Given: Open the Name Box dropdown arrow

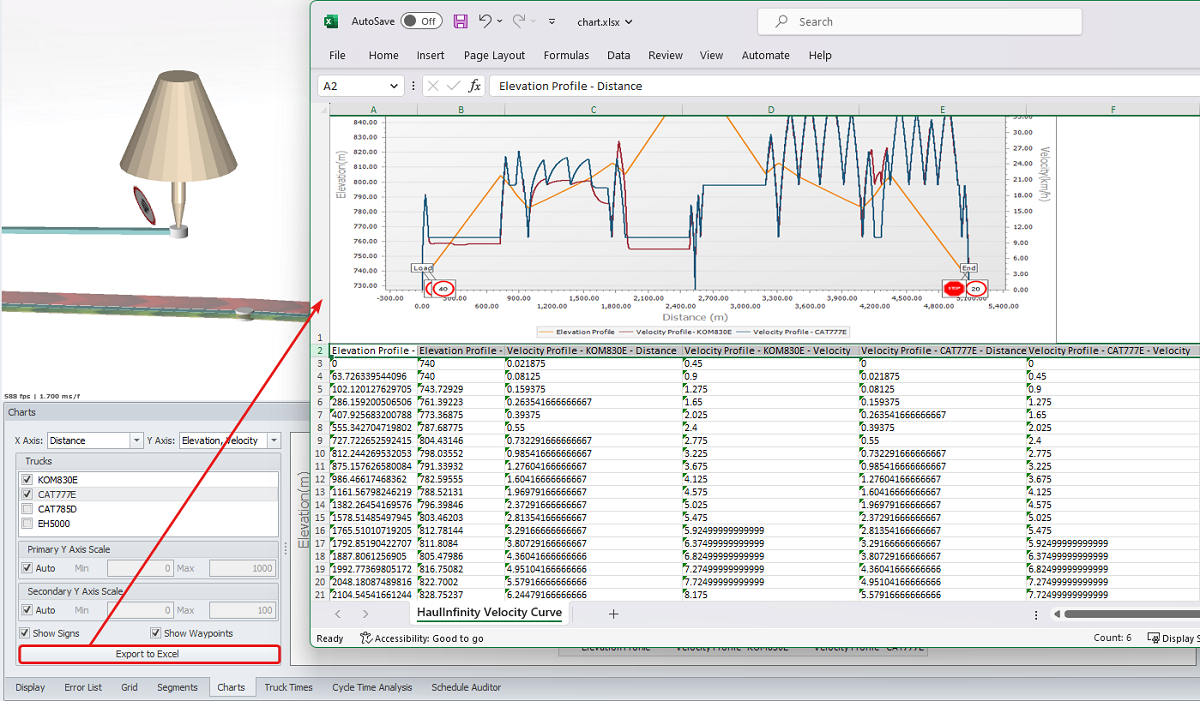Looking at the screenshot, I should point(393,86).
